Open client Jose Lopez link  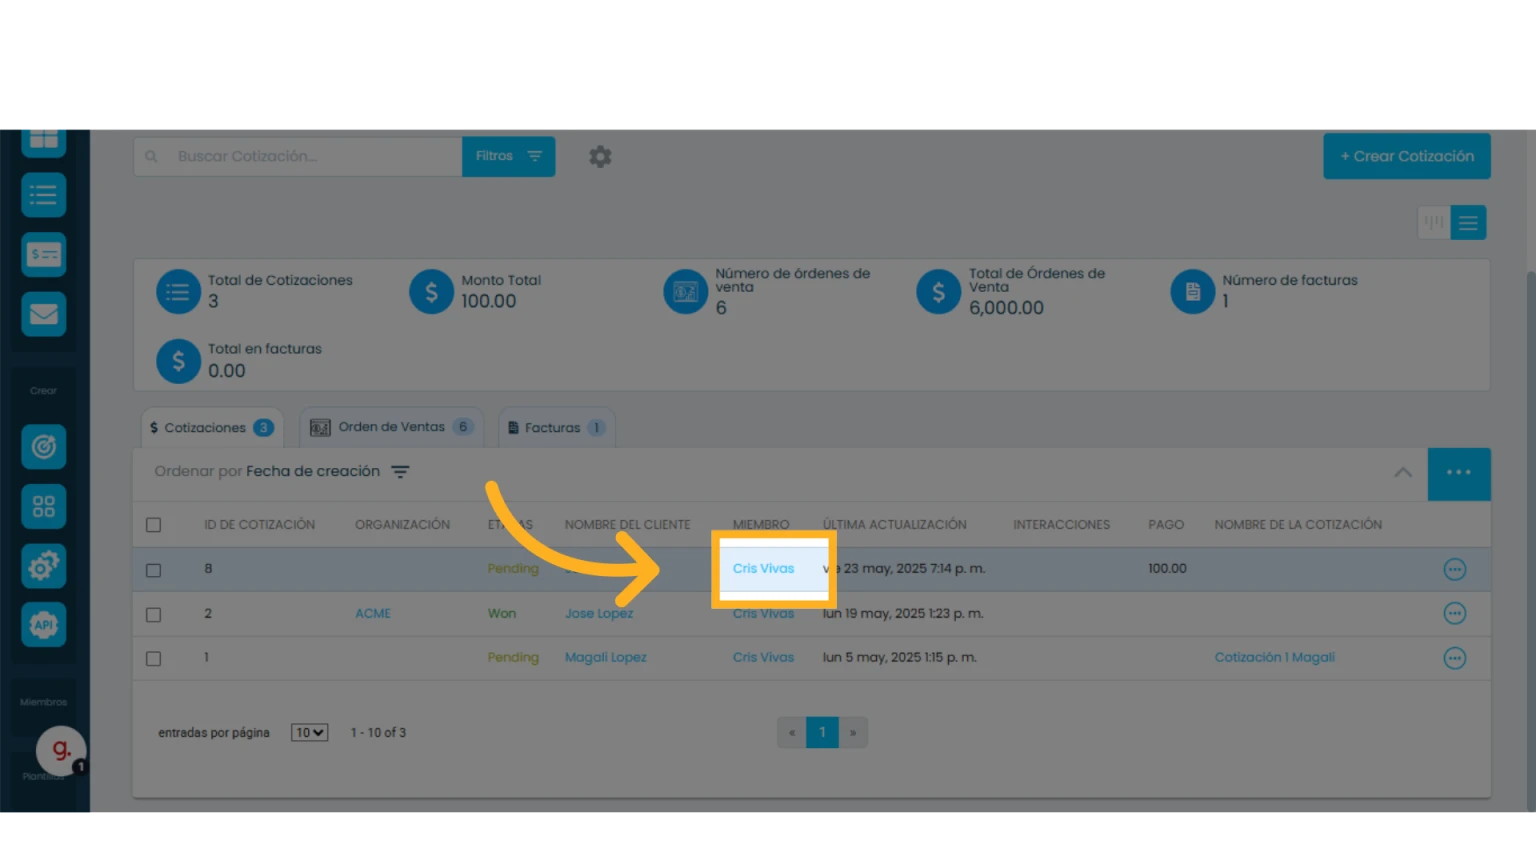click(x=599, y=614)
